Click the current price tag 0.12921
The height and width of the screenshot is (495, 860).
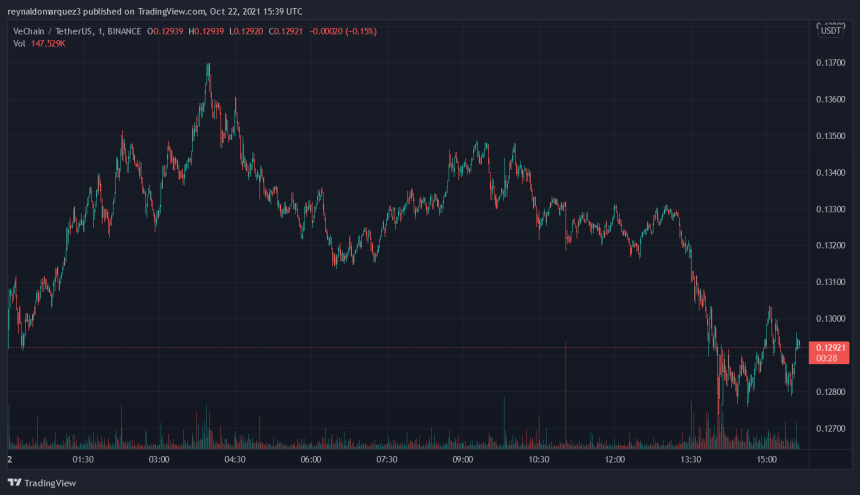click(x=829, y=352)
